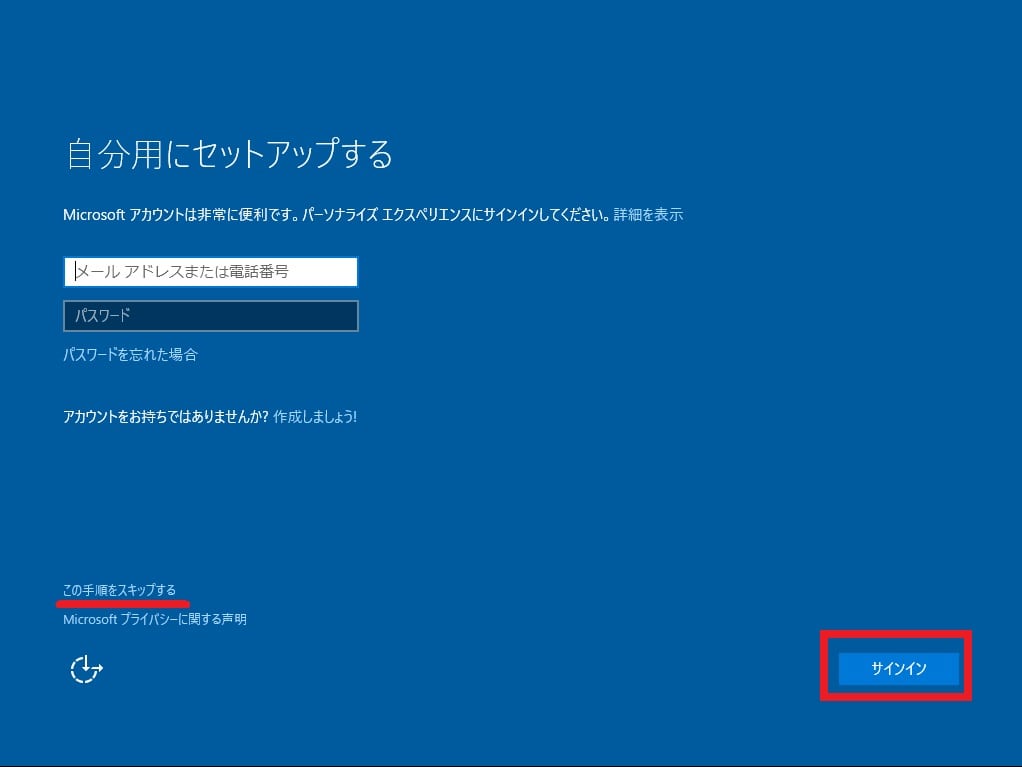Open the 詳細を表示 link
Screen dimensions: 1022x767
point(648,214)
